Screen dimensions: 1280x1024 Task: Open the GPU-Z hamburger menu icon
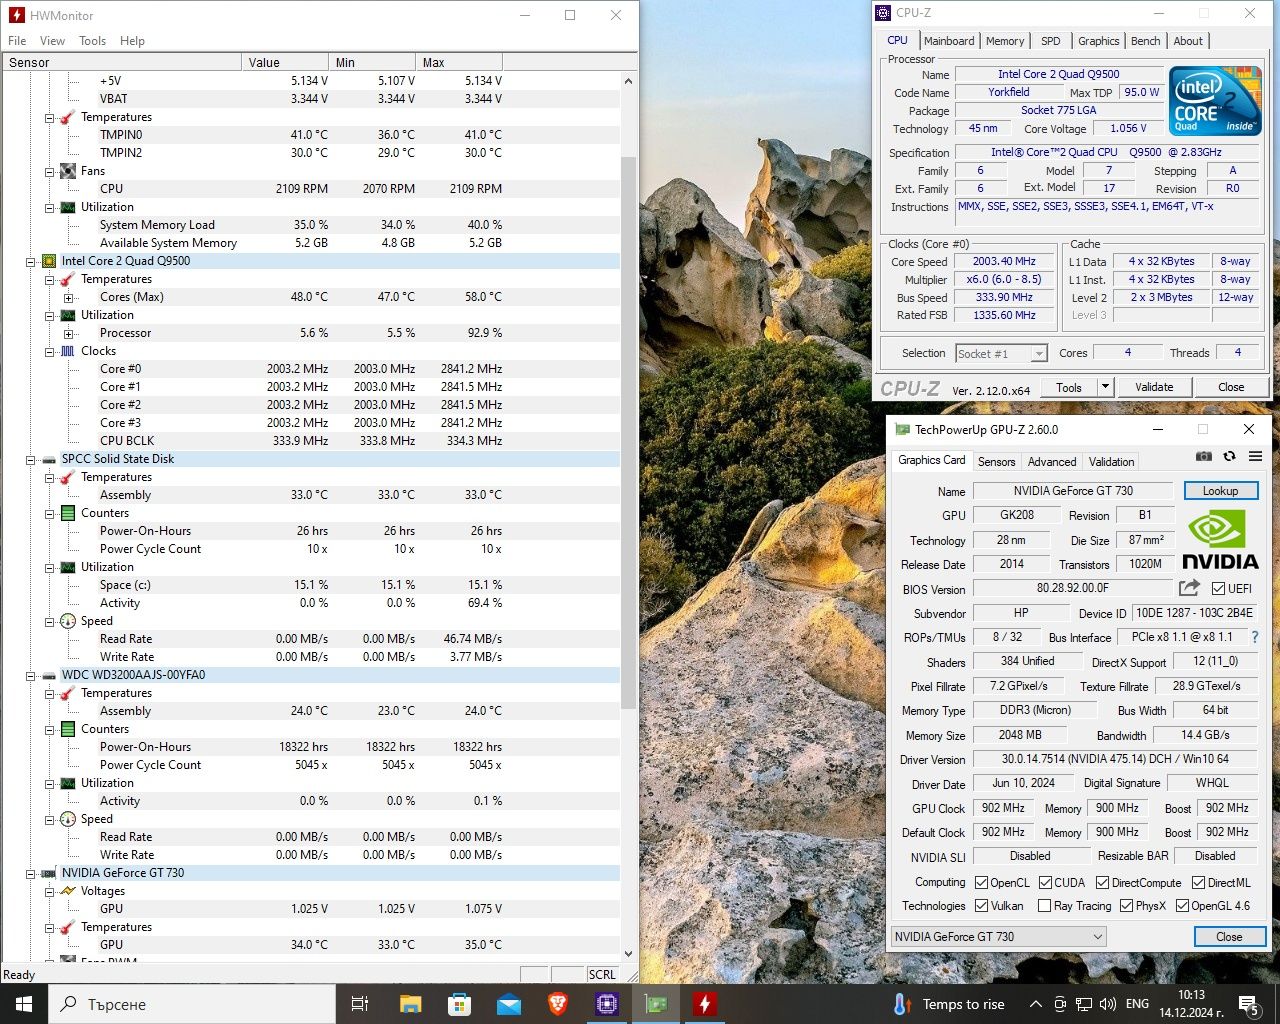pyautogui.click(x=1255, y=456)
